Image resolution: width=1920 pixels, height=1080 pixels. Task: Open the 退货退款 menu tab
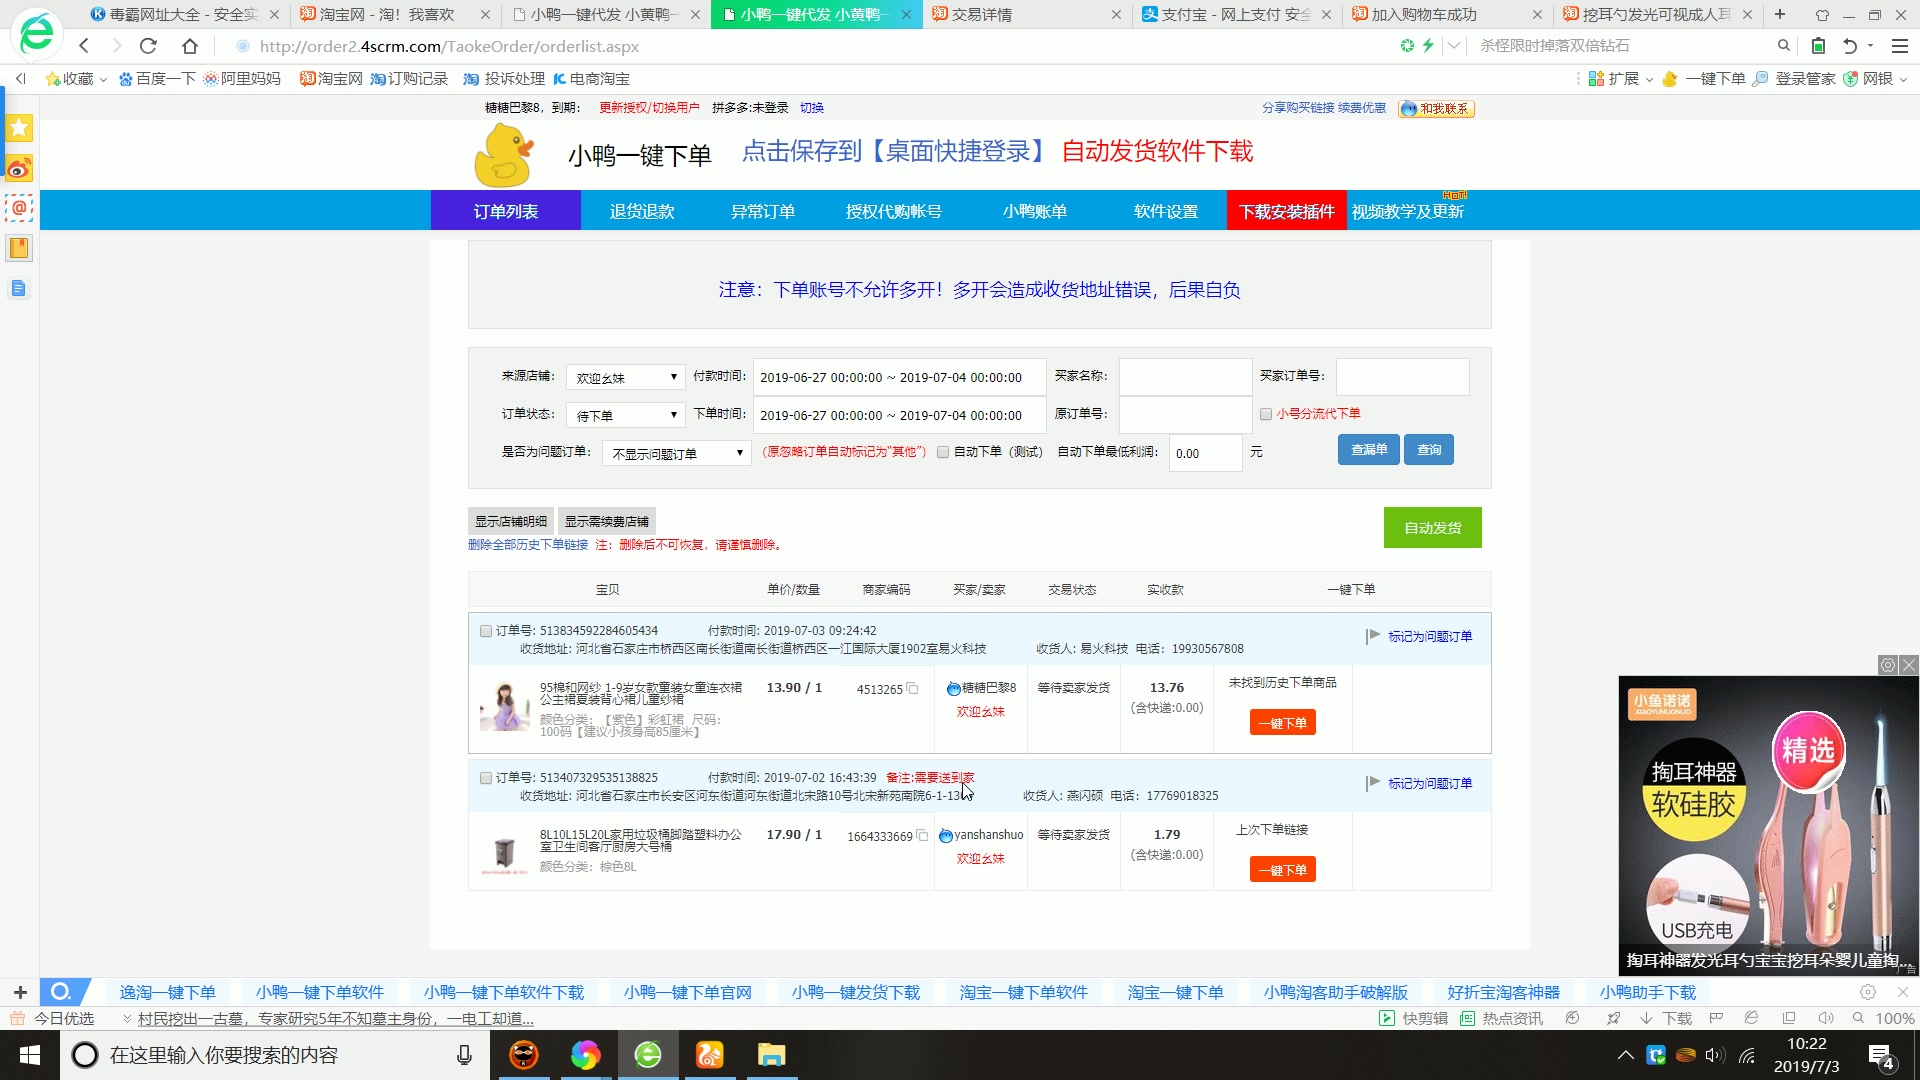(642, 211)
